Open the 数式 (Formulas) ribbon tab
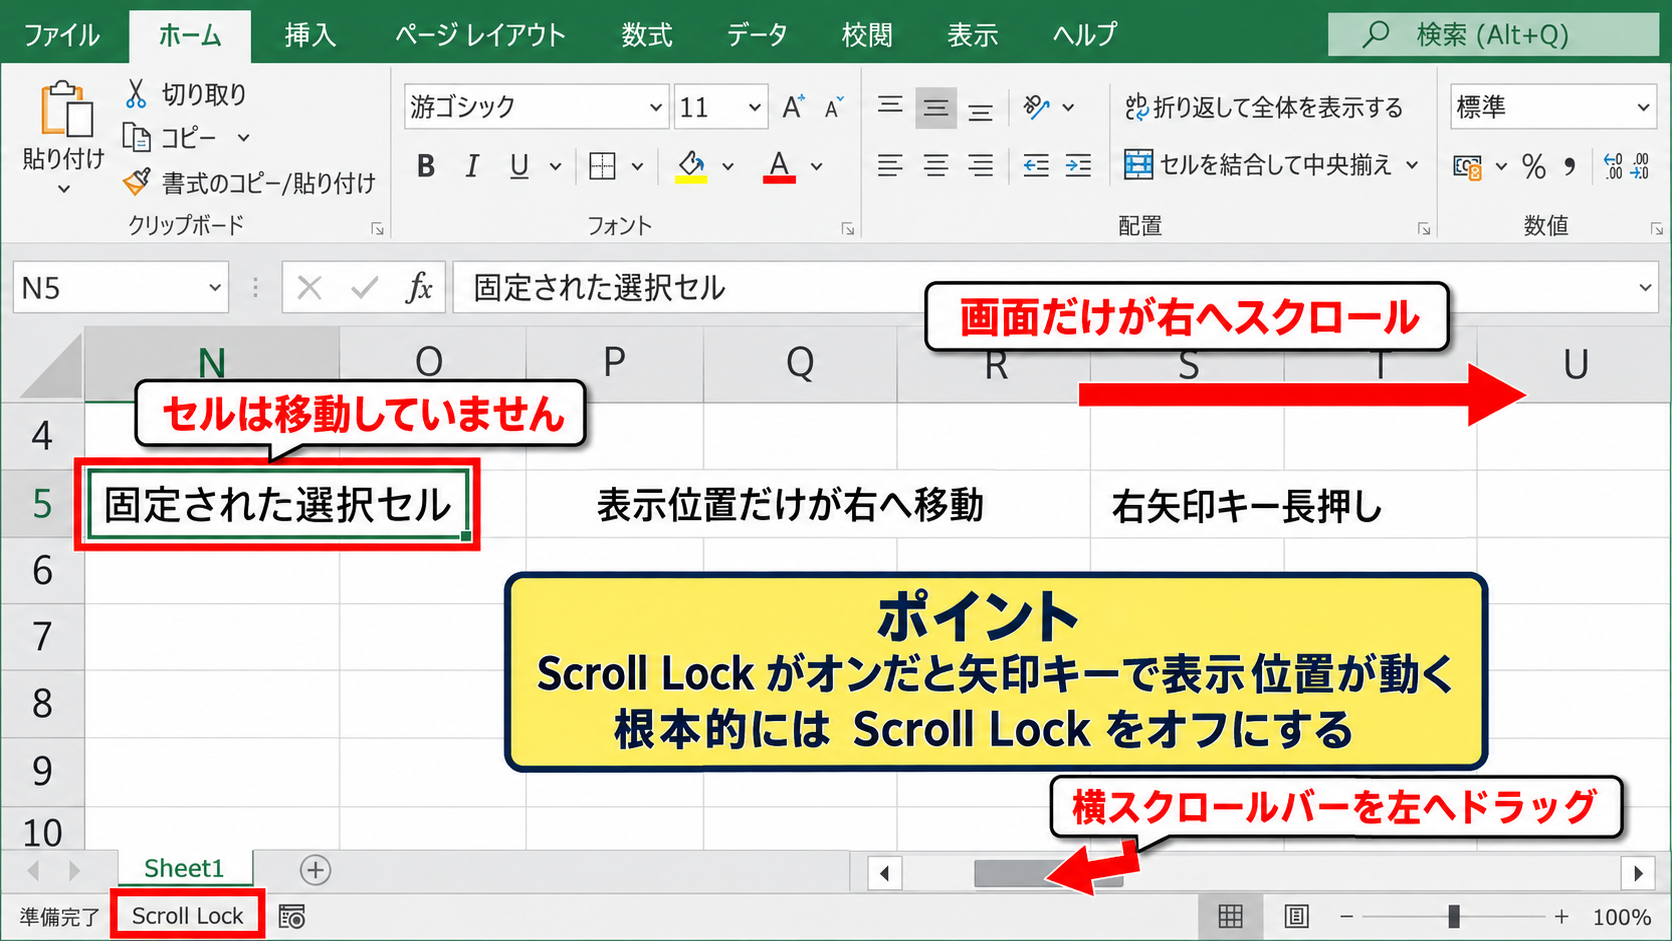Image resolution: width=1672 pixels, height=941 pixels. pos(646,35)
